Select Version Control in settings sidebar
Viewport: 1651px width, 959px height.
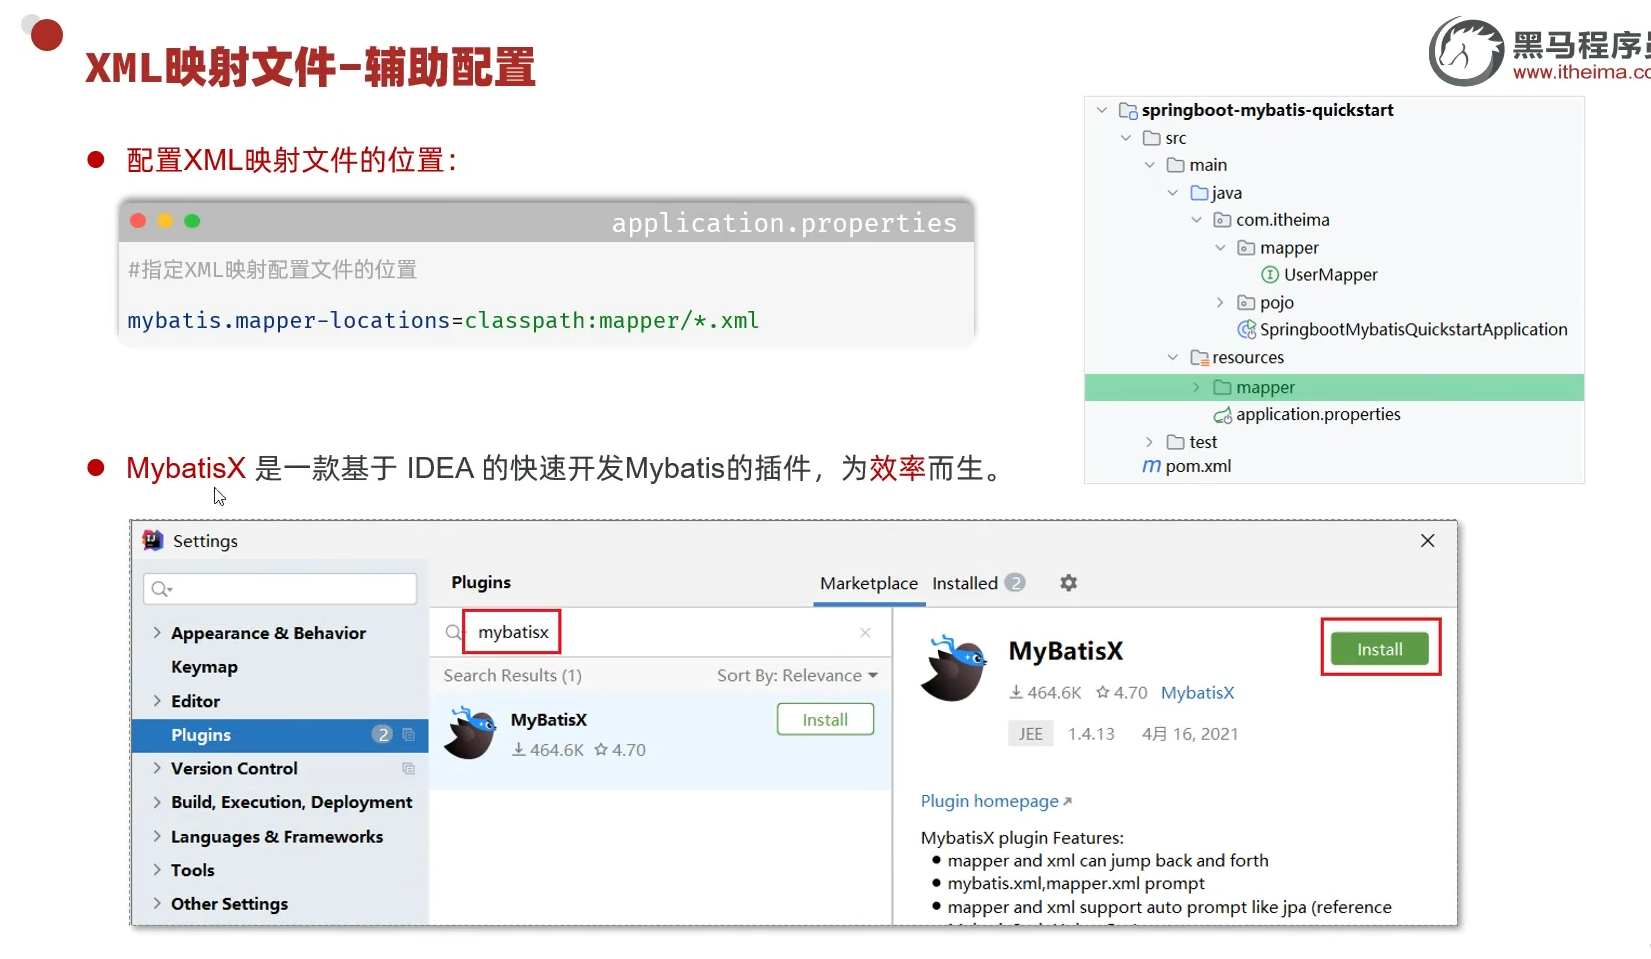234,768
